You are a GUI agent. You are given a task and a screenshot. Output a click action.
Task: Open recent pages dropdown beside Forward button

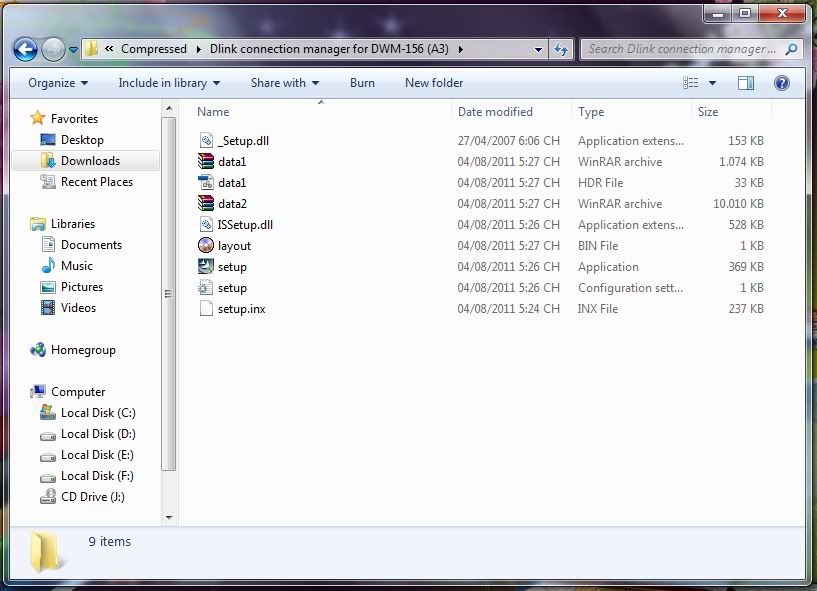73,50
